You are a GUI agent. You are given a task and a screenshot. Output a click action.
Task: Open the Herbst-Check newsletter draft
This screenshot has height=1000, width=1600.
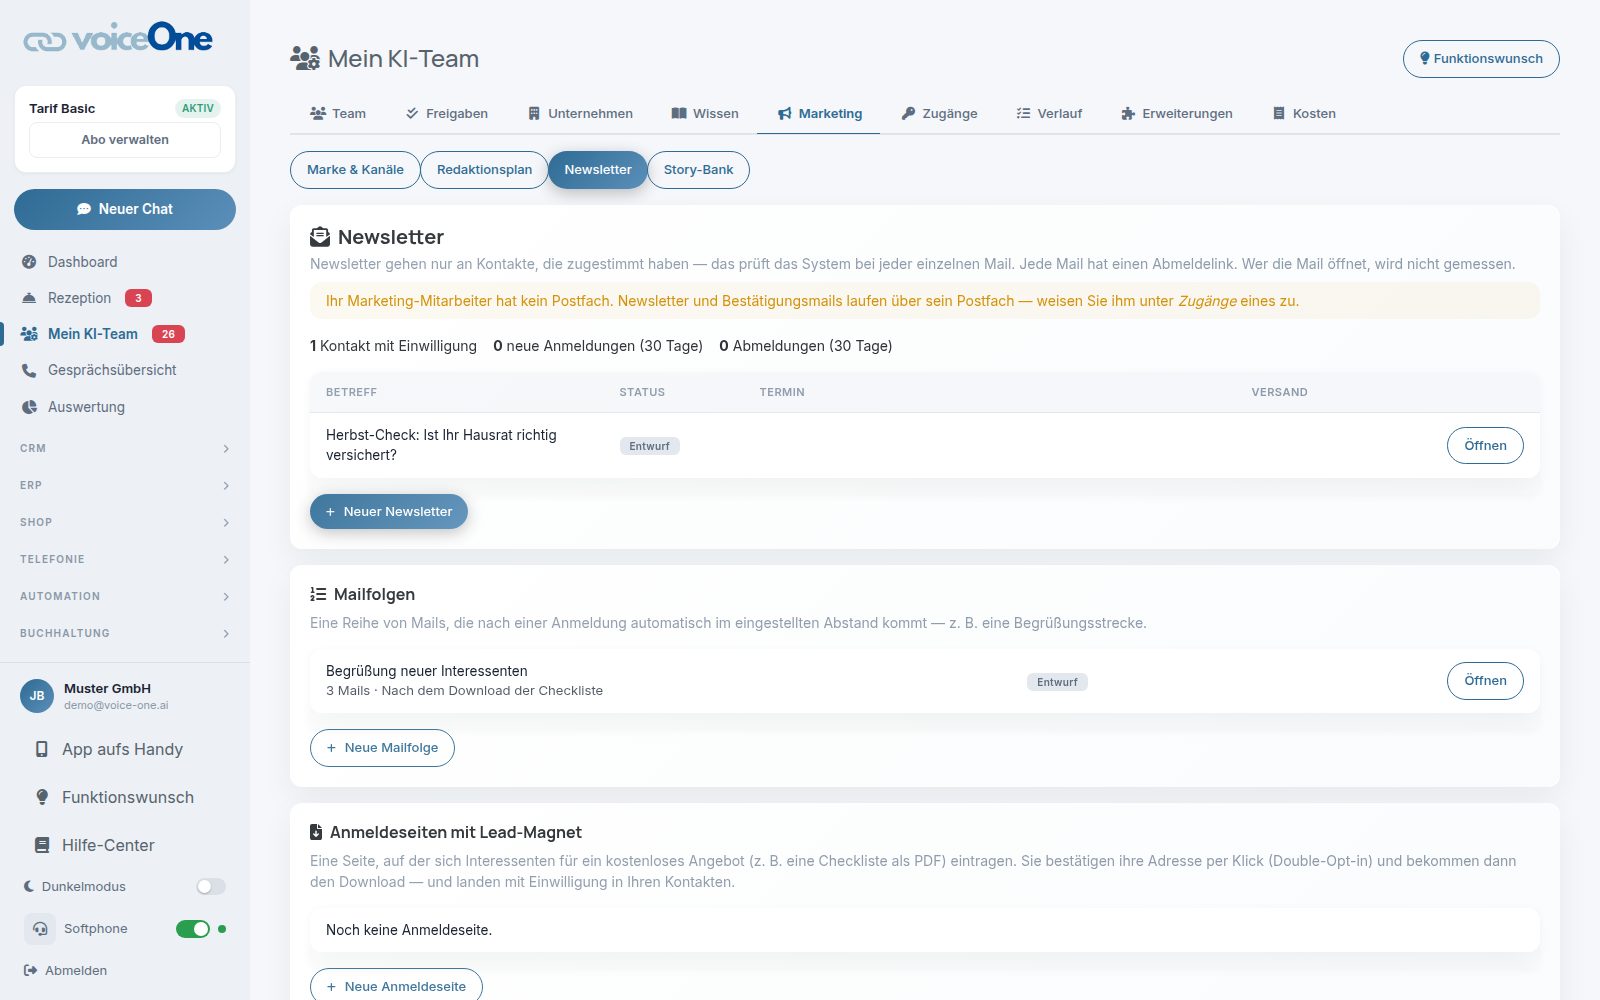pos(1485,445)
